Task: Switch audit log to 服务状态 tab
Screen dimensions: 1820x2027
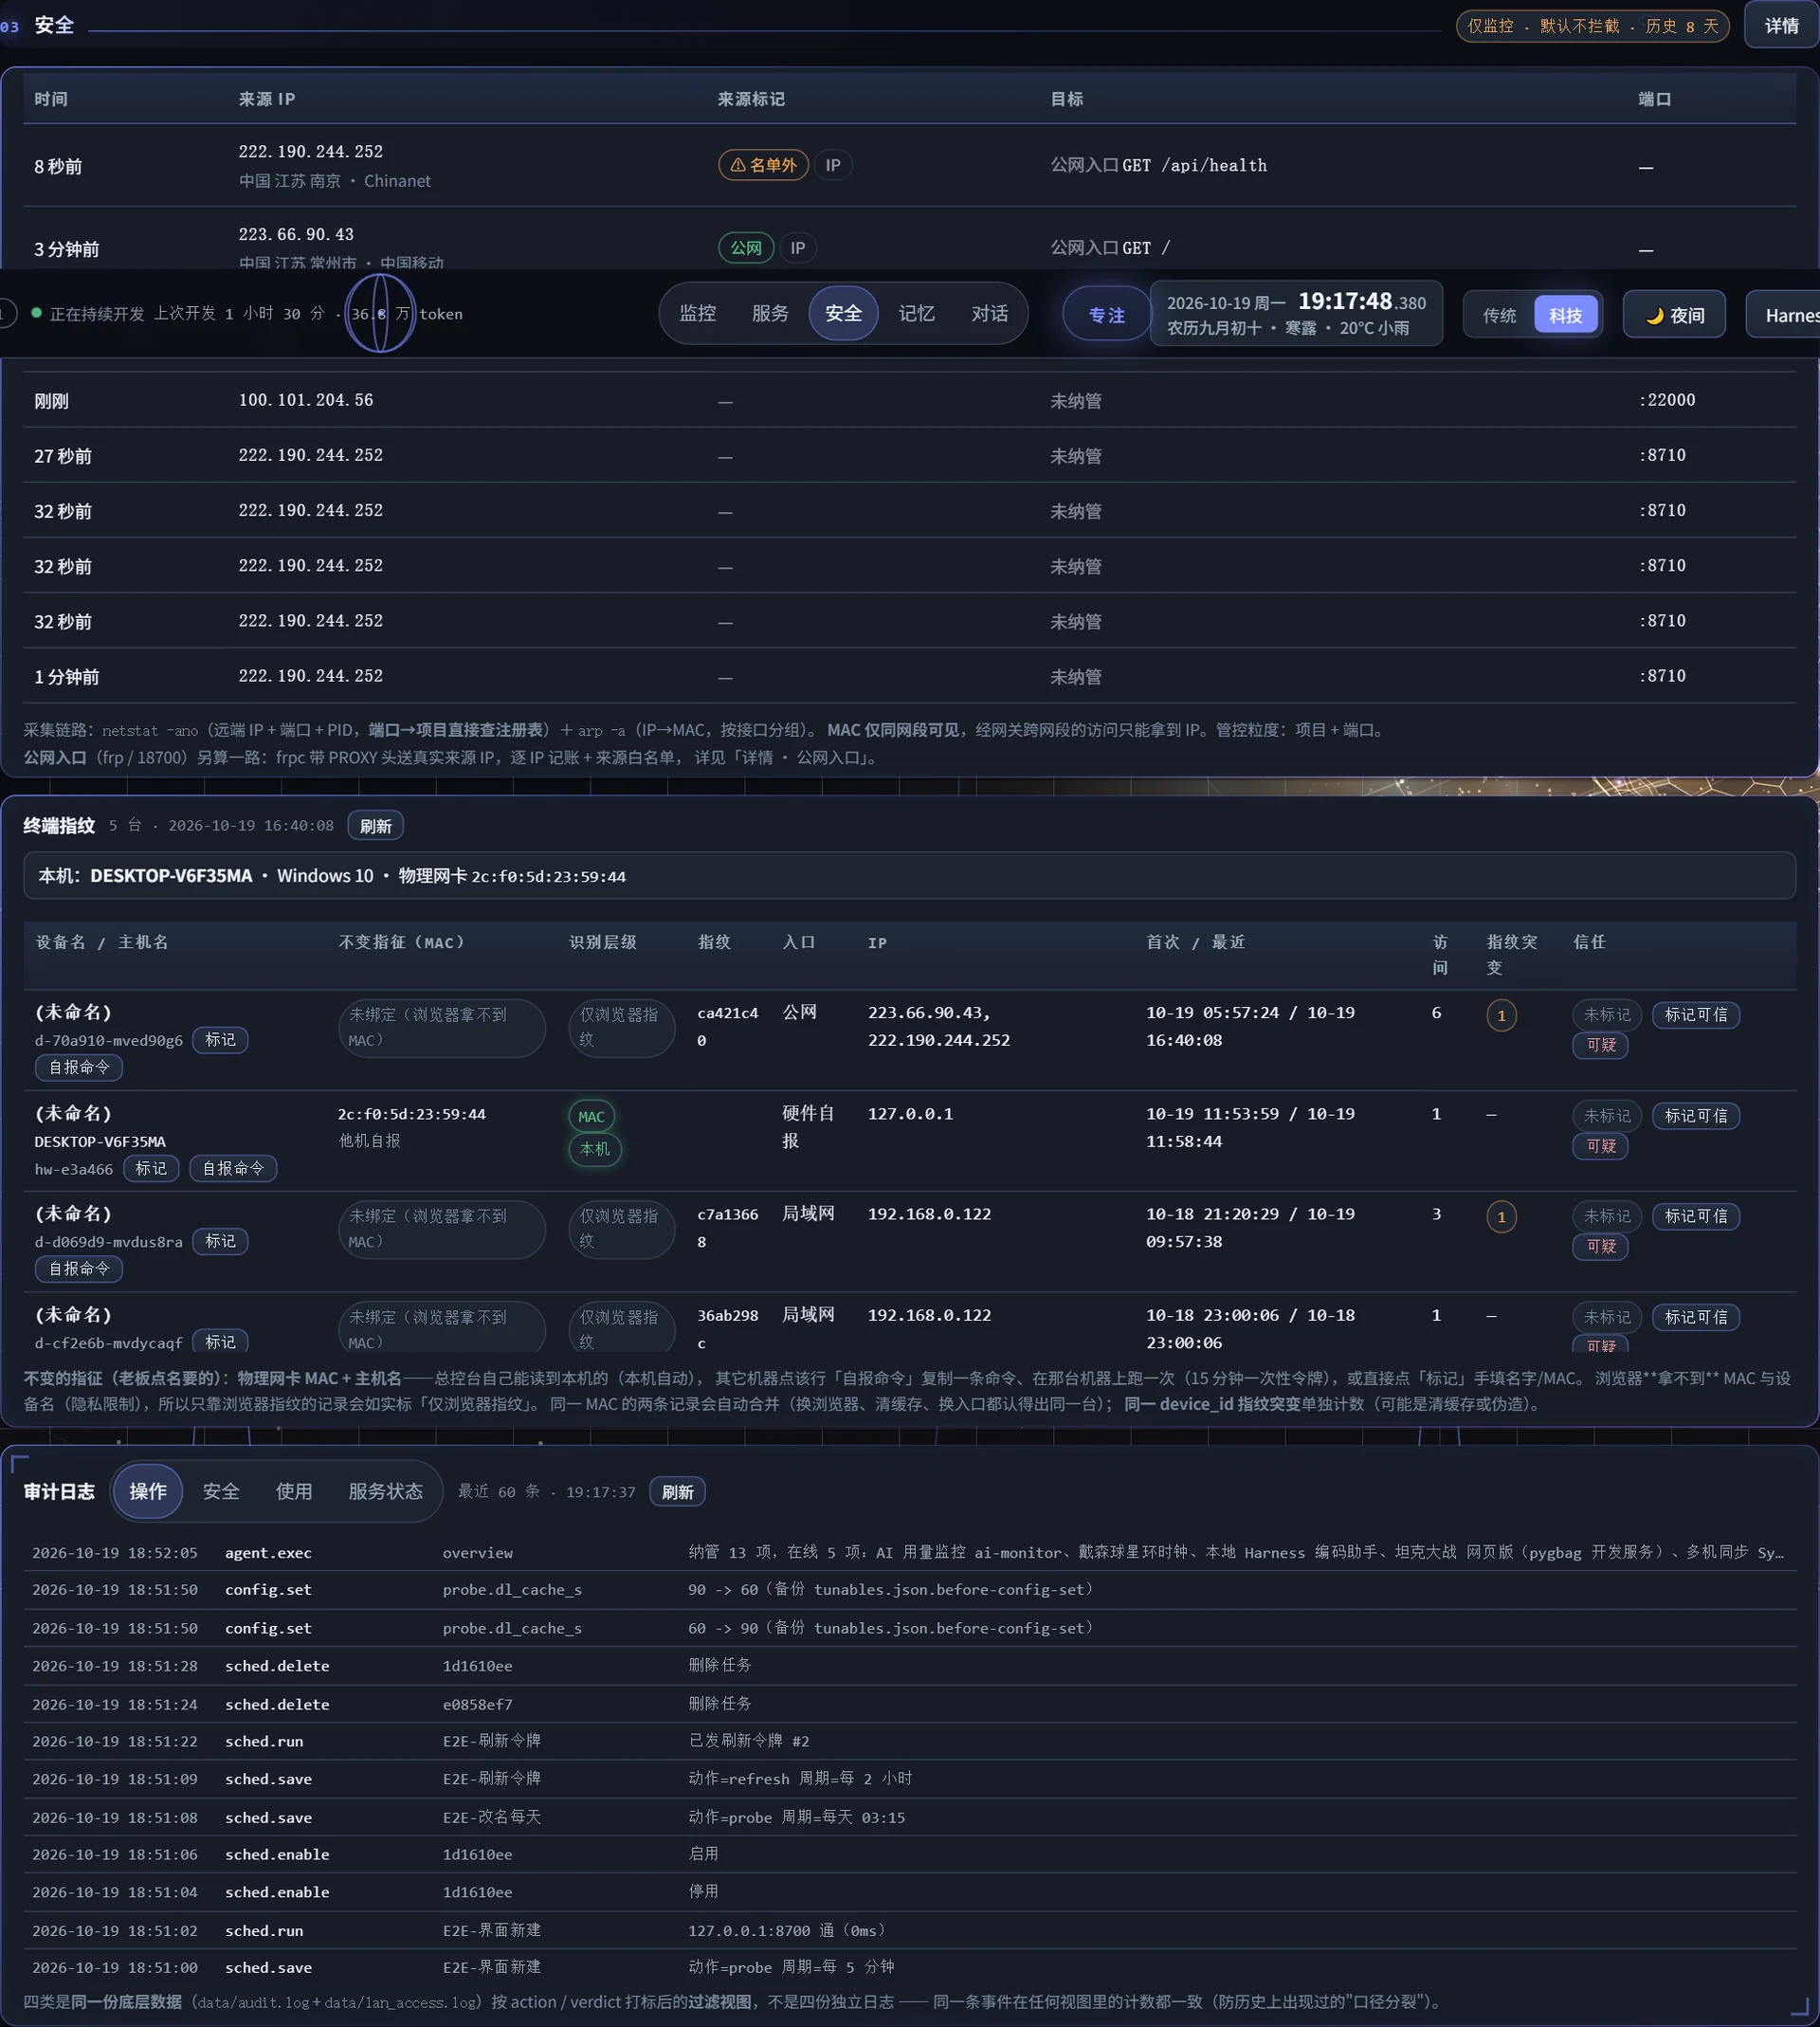Action: tap(385, 1492)
